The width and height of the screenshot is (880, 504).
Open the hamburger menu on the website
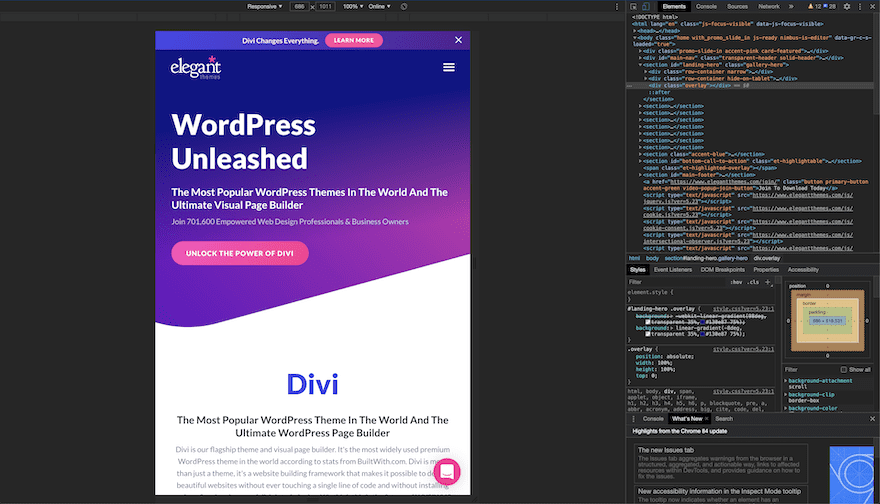pyautogui.click(x=449, y=67)
